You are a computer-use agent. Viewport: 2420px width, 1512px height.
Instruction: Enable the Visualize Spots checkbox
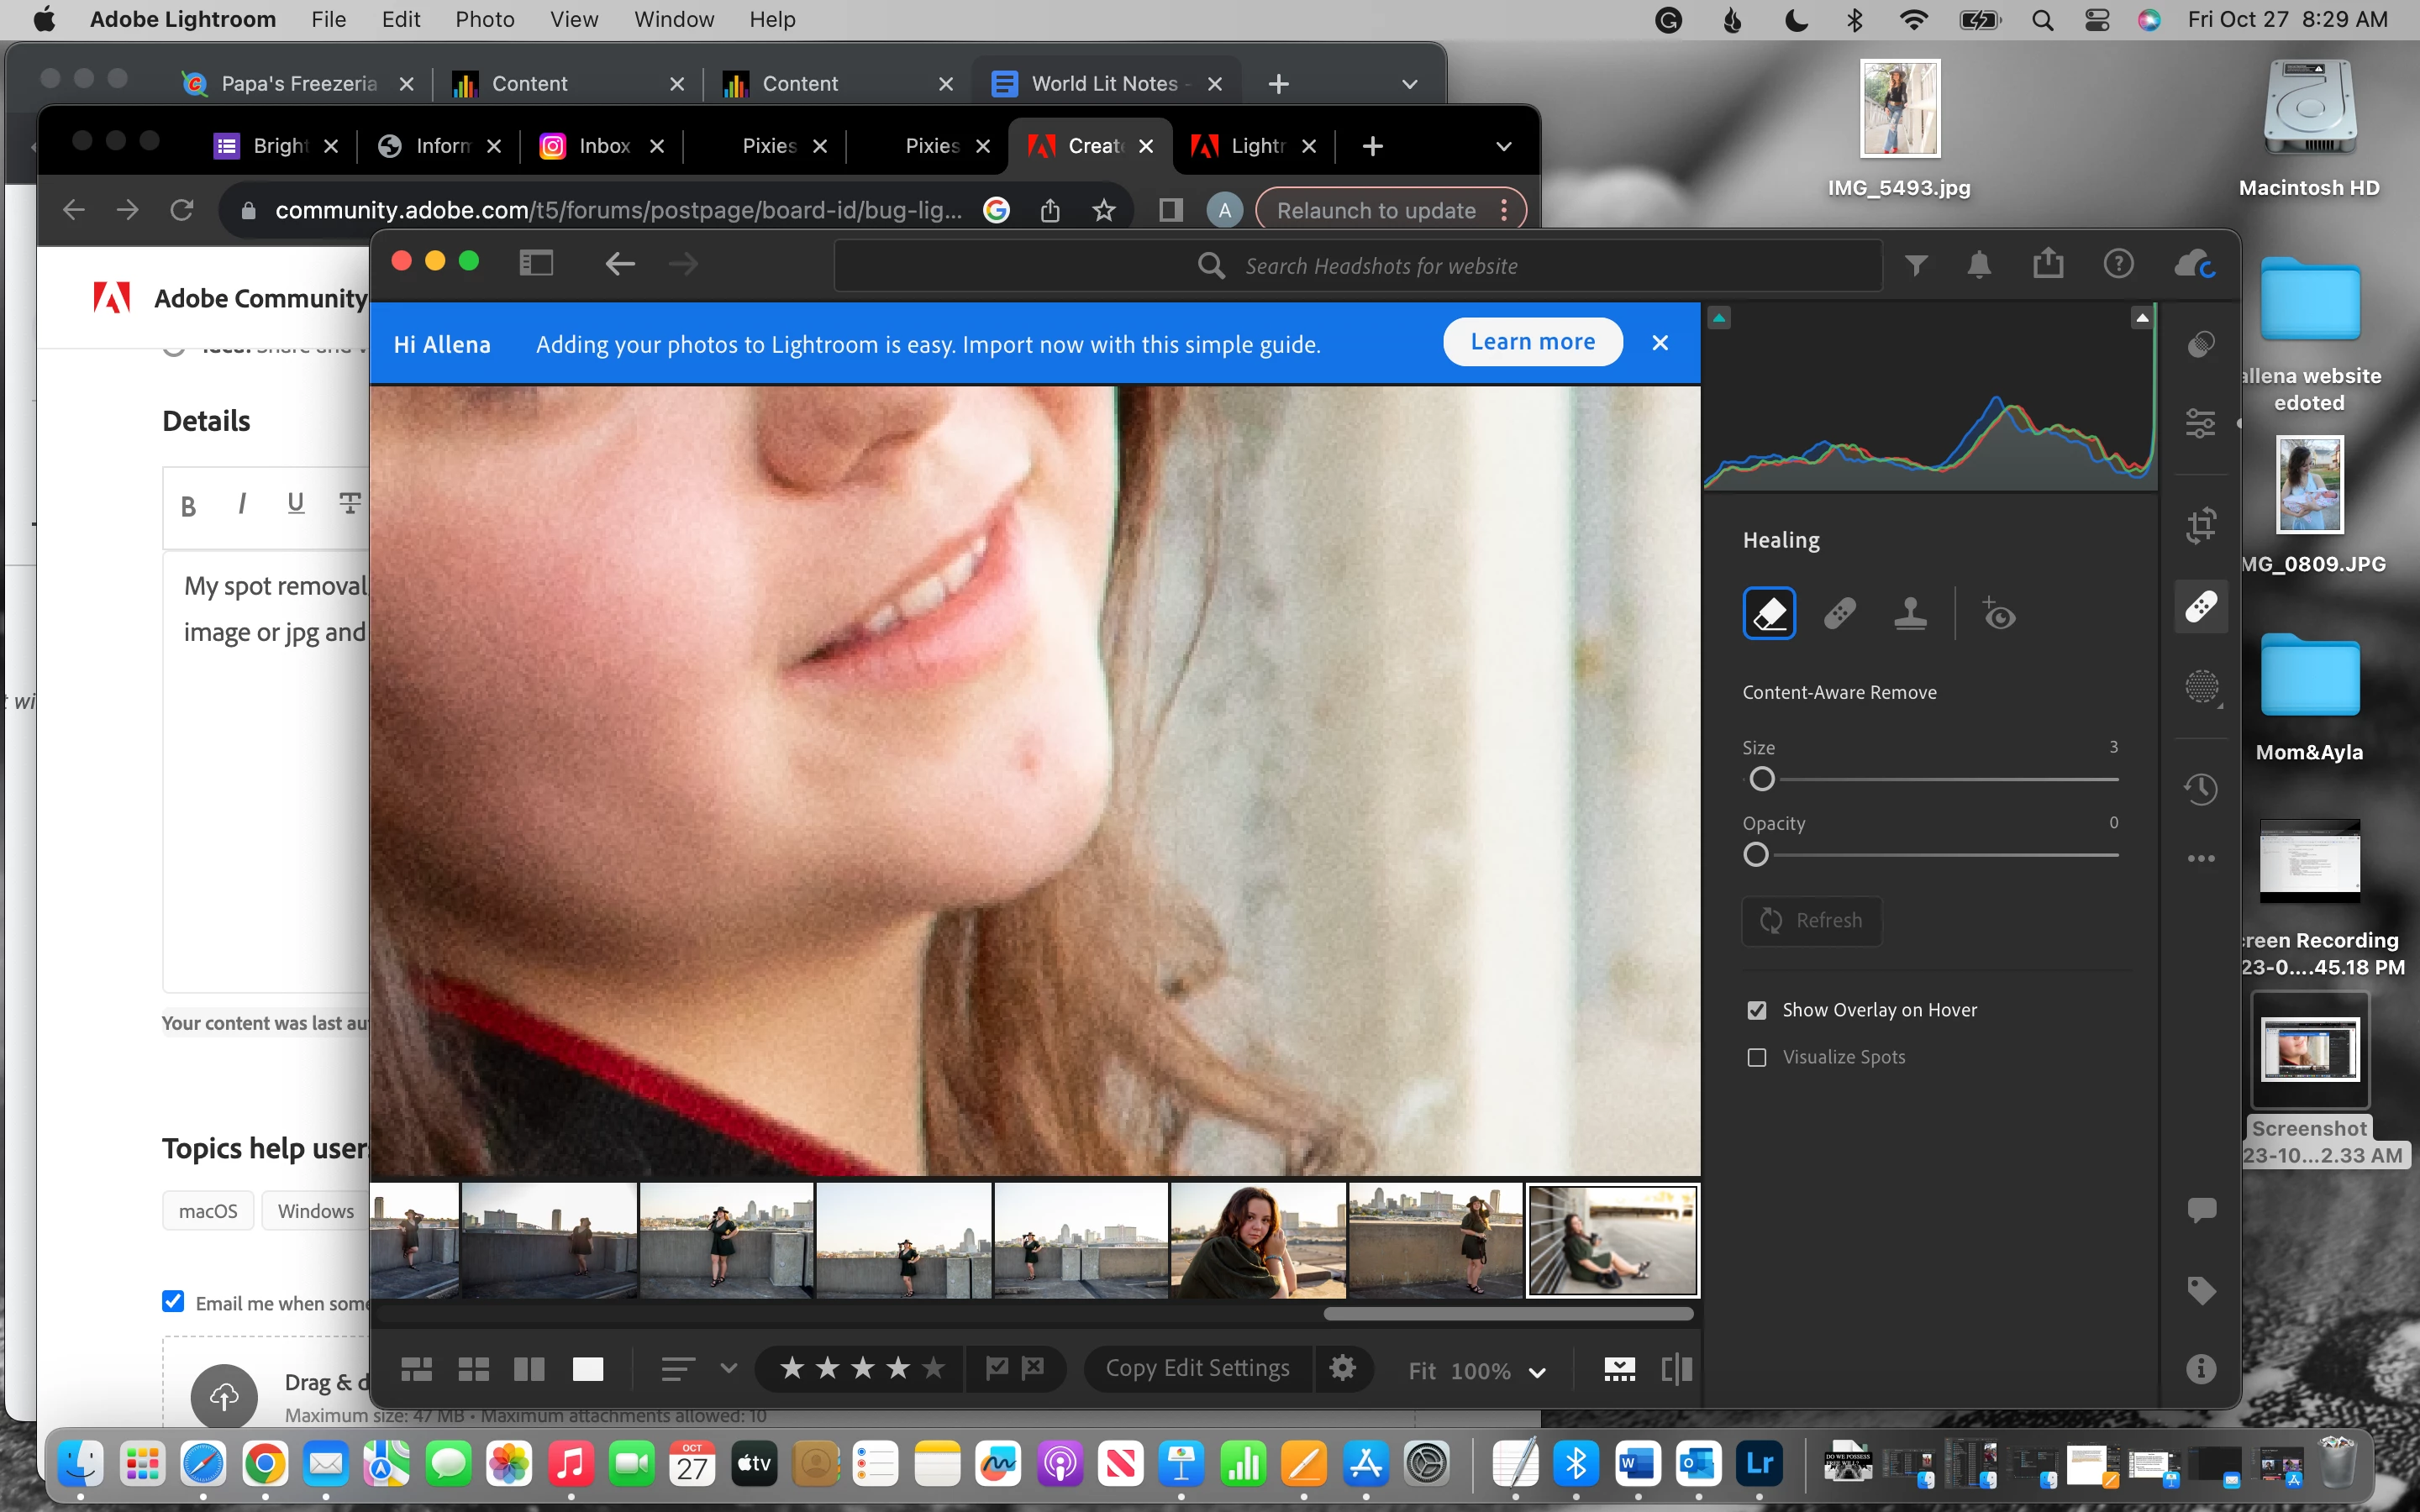pyautogui.click(x=1757, y=1057)
